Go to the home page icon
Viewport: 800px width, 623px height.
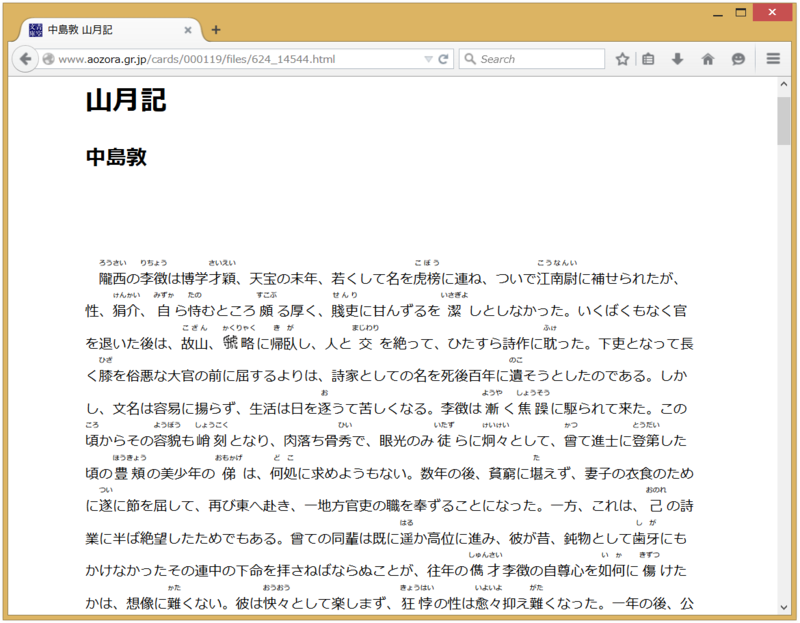coord(708,59)
